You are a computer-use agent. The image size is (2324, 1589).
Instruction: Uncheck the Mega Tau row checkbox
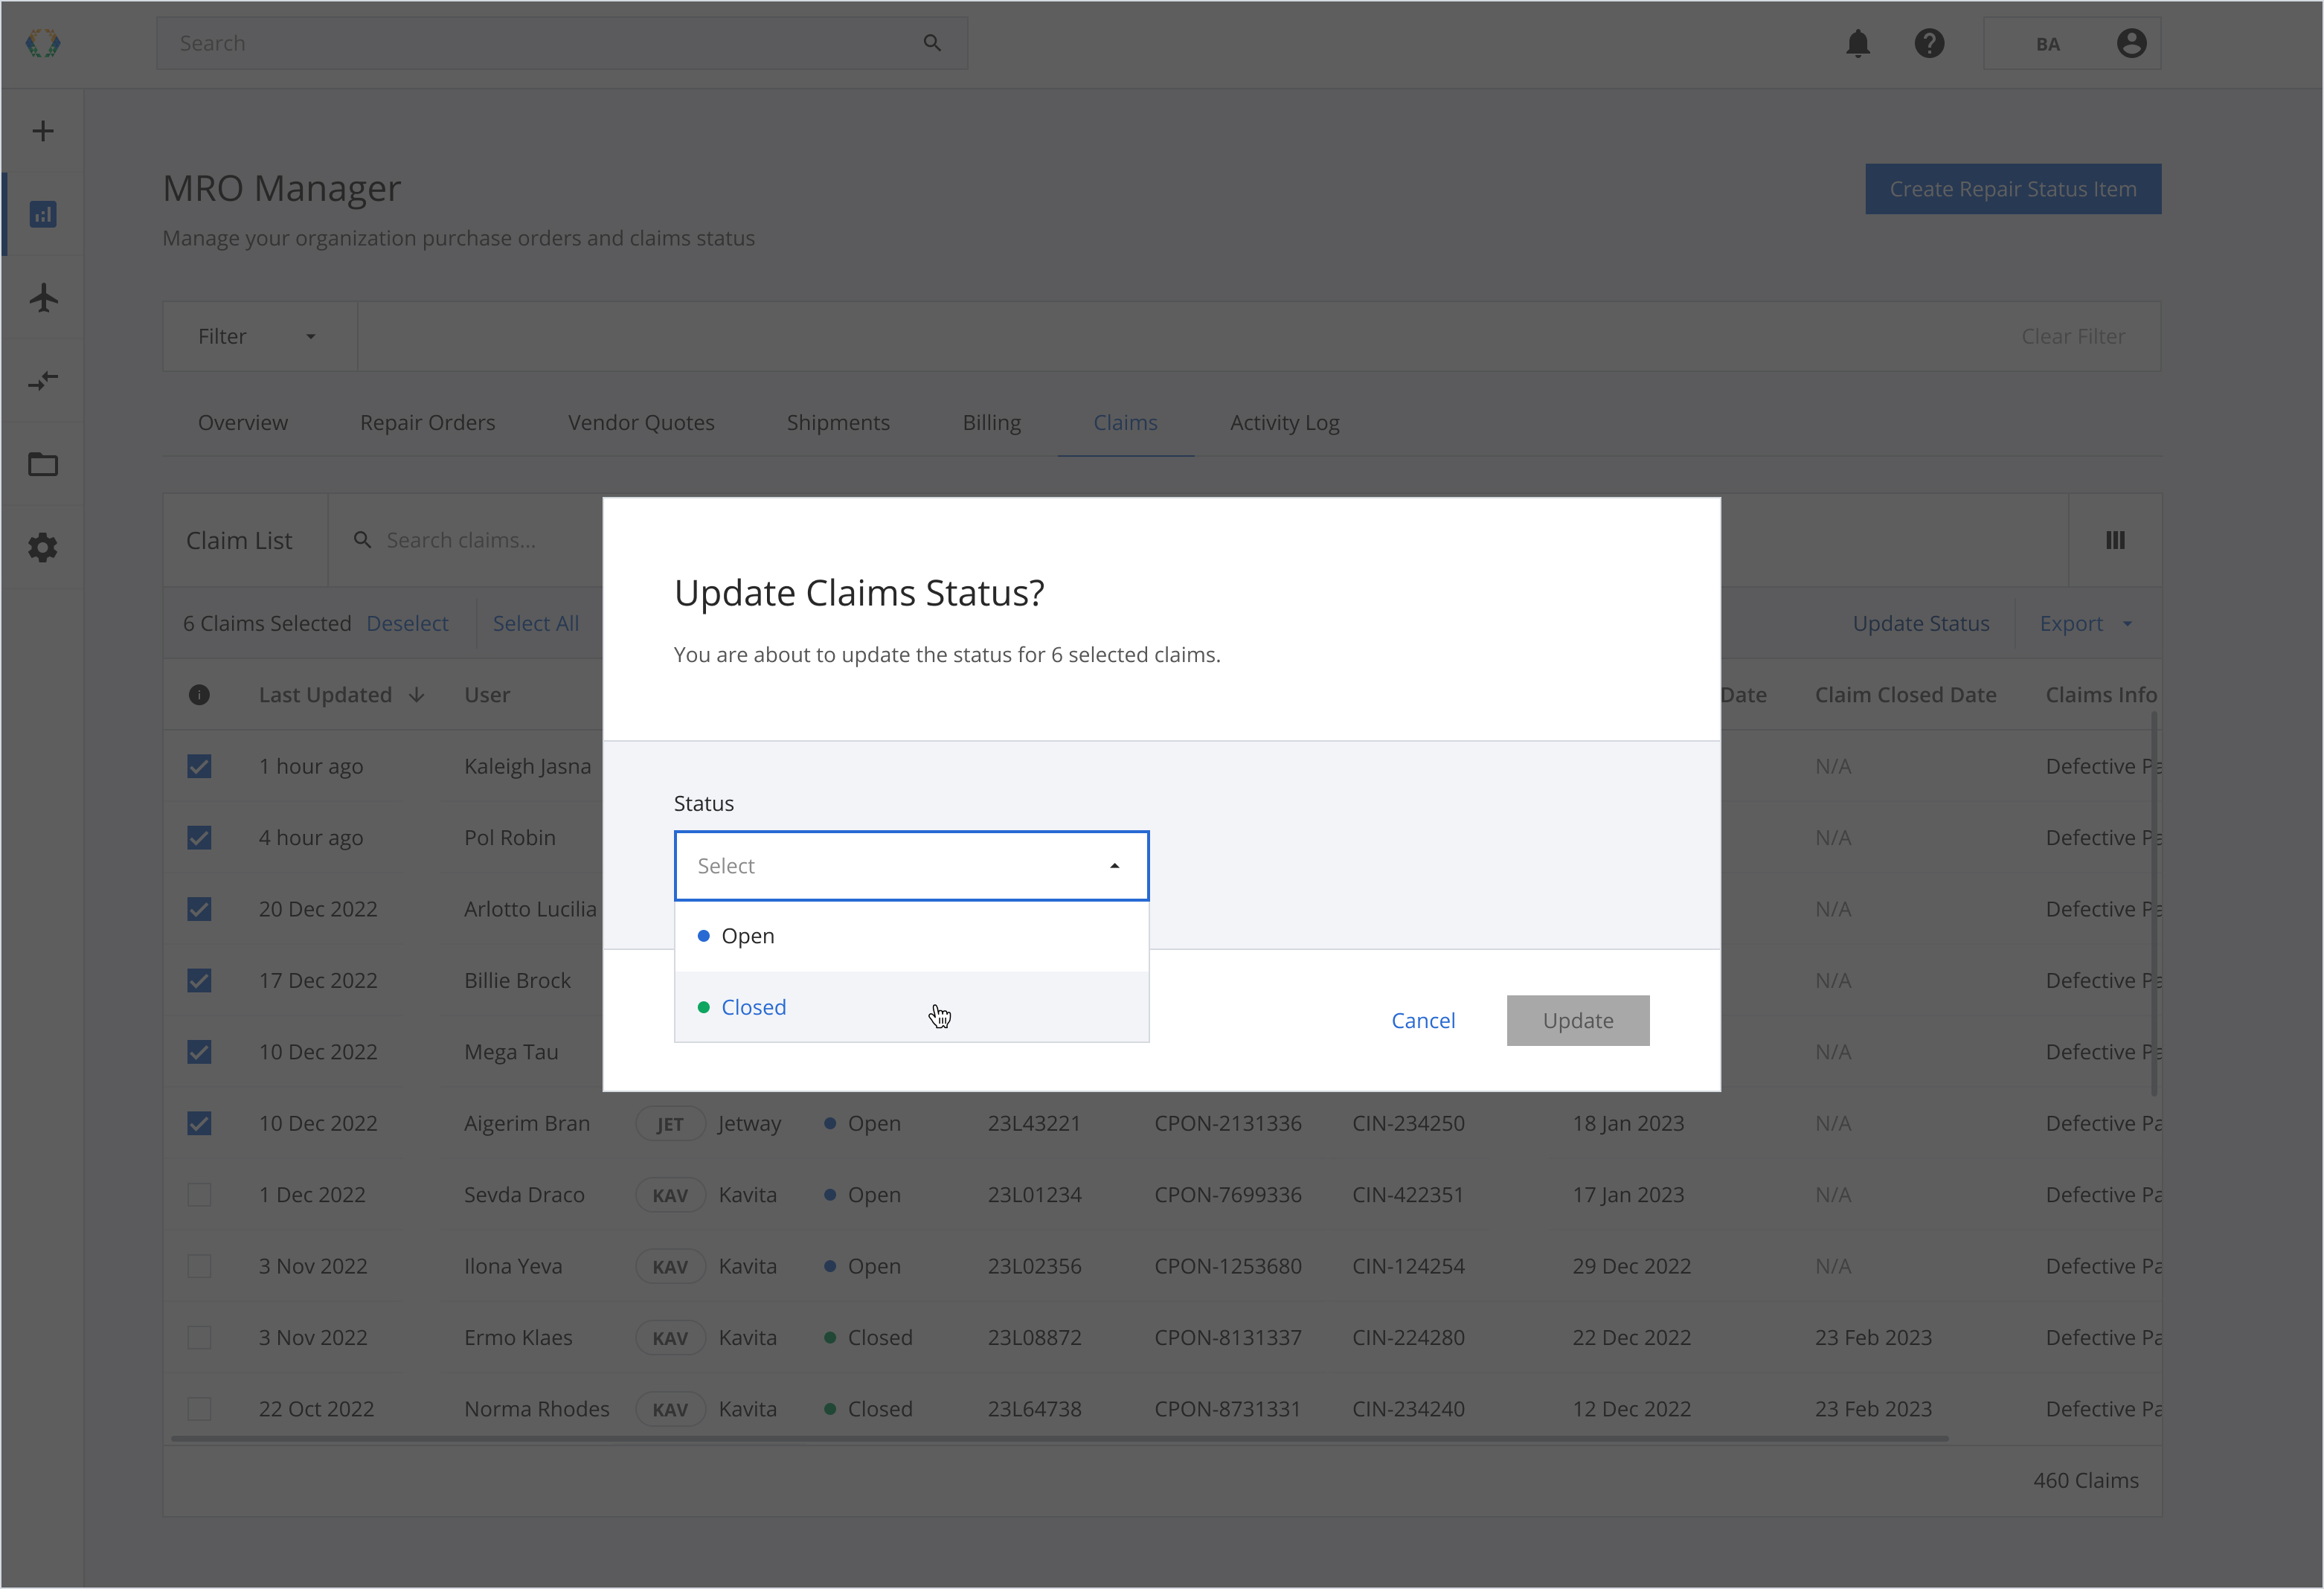(x=199, y=1052)
